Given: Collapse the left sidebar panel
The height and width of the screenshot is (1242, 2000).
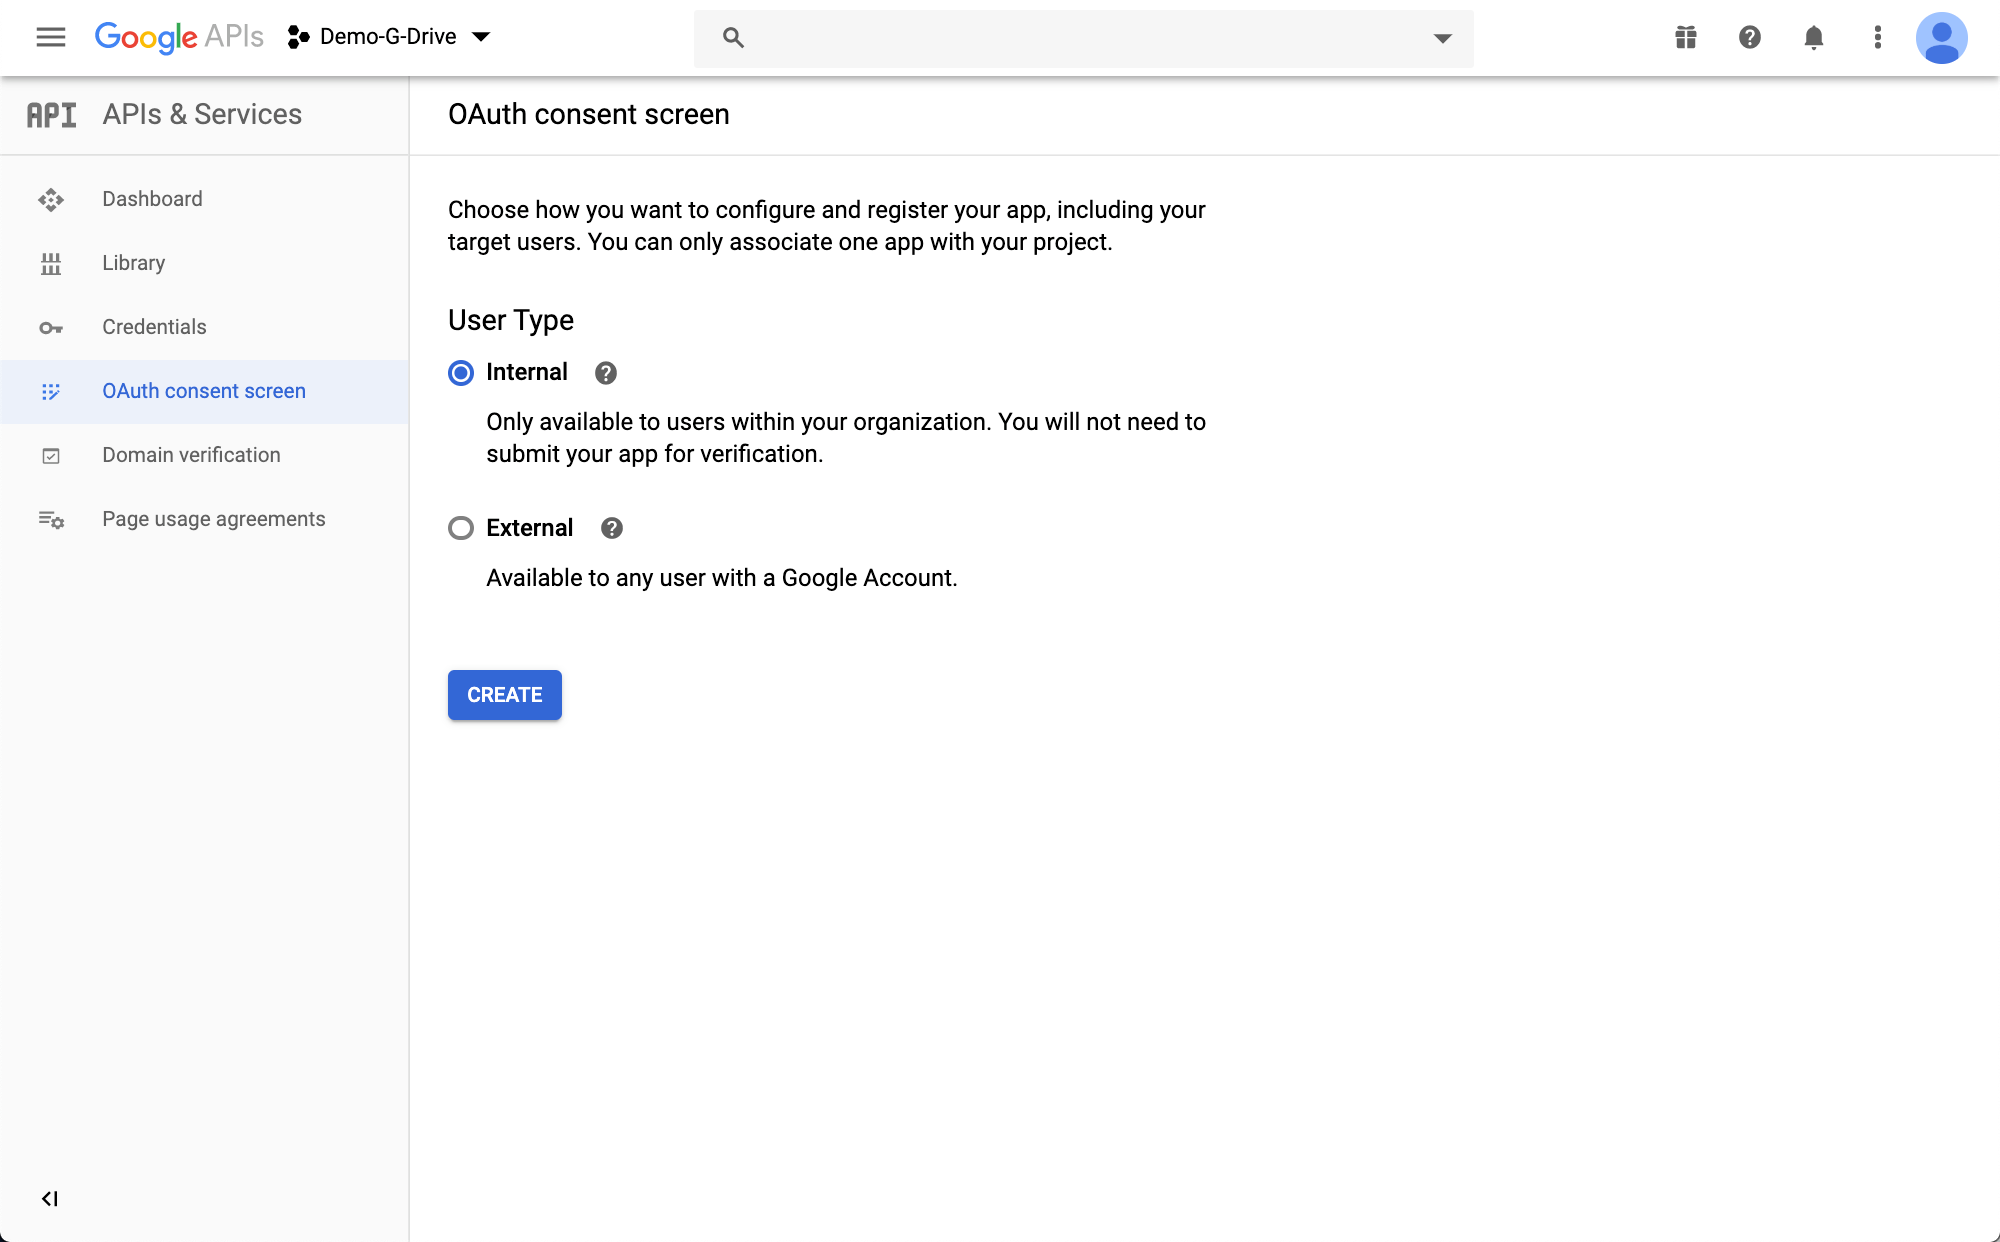Looking at the screenshot, I should [49, 1198].
